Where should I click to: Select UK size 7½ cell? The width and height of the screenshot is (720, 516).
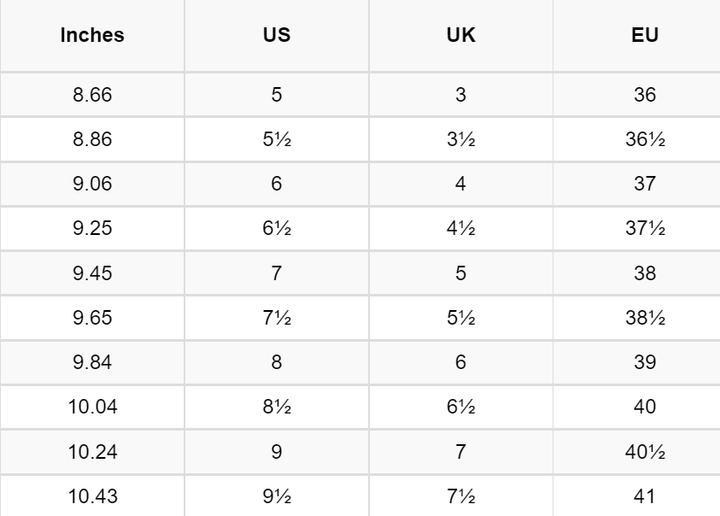[x=460, y=495]
